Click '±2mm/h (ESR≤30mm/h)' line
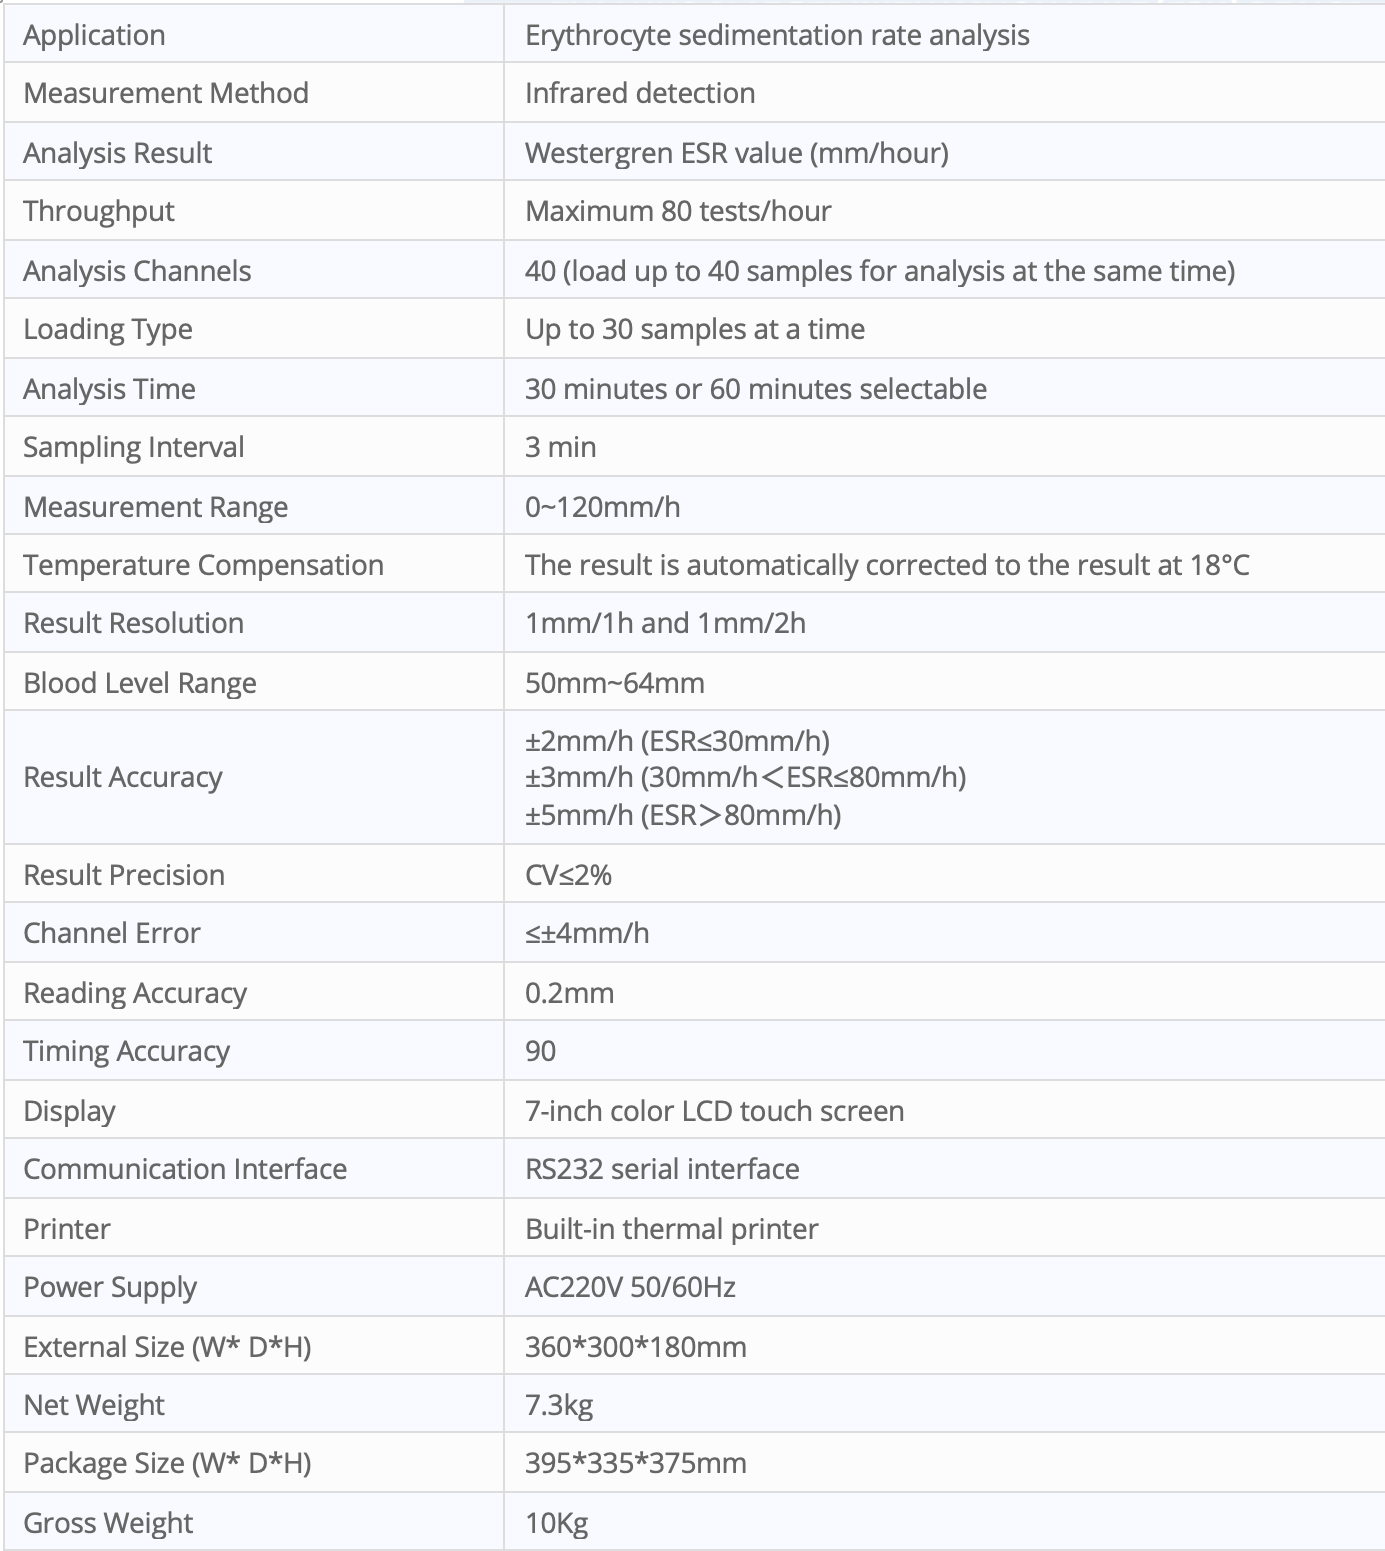Screen dimensions: 1385x1551 point(678,741)
